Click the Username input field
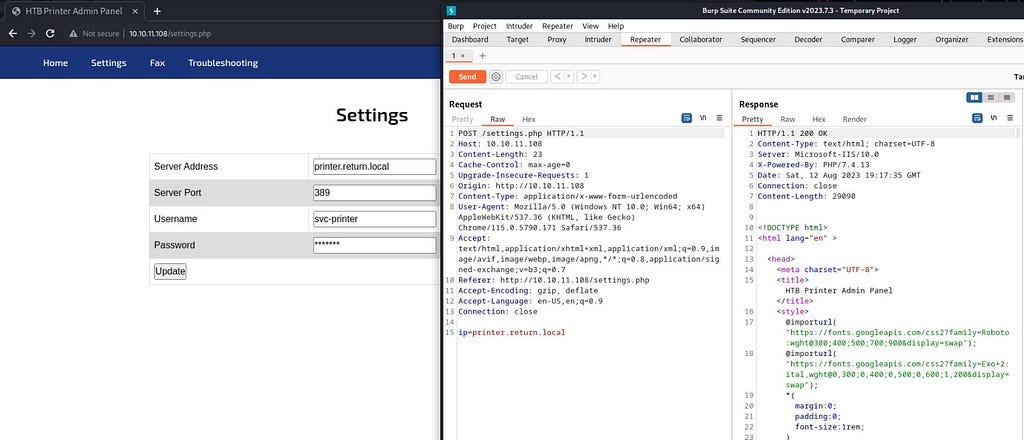 [374, 219]
